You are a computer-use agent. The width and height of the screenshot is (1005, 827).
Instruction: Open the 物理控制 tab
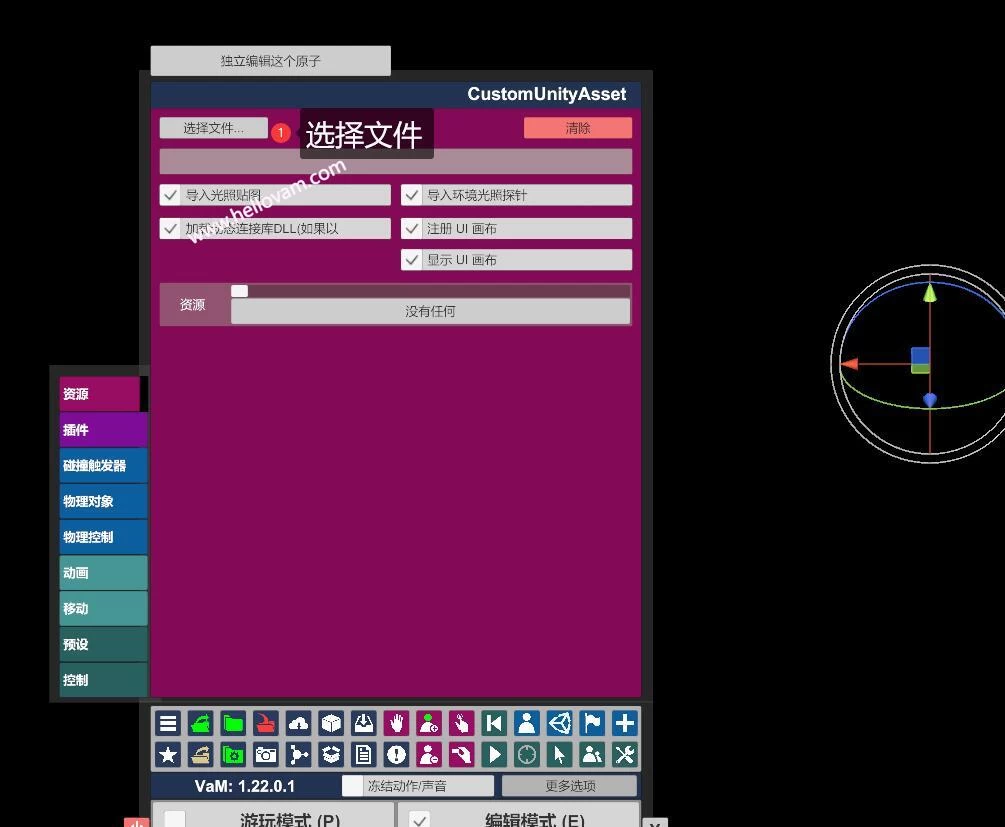pos(103,537)
